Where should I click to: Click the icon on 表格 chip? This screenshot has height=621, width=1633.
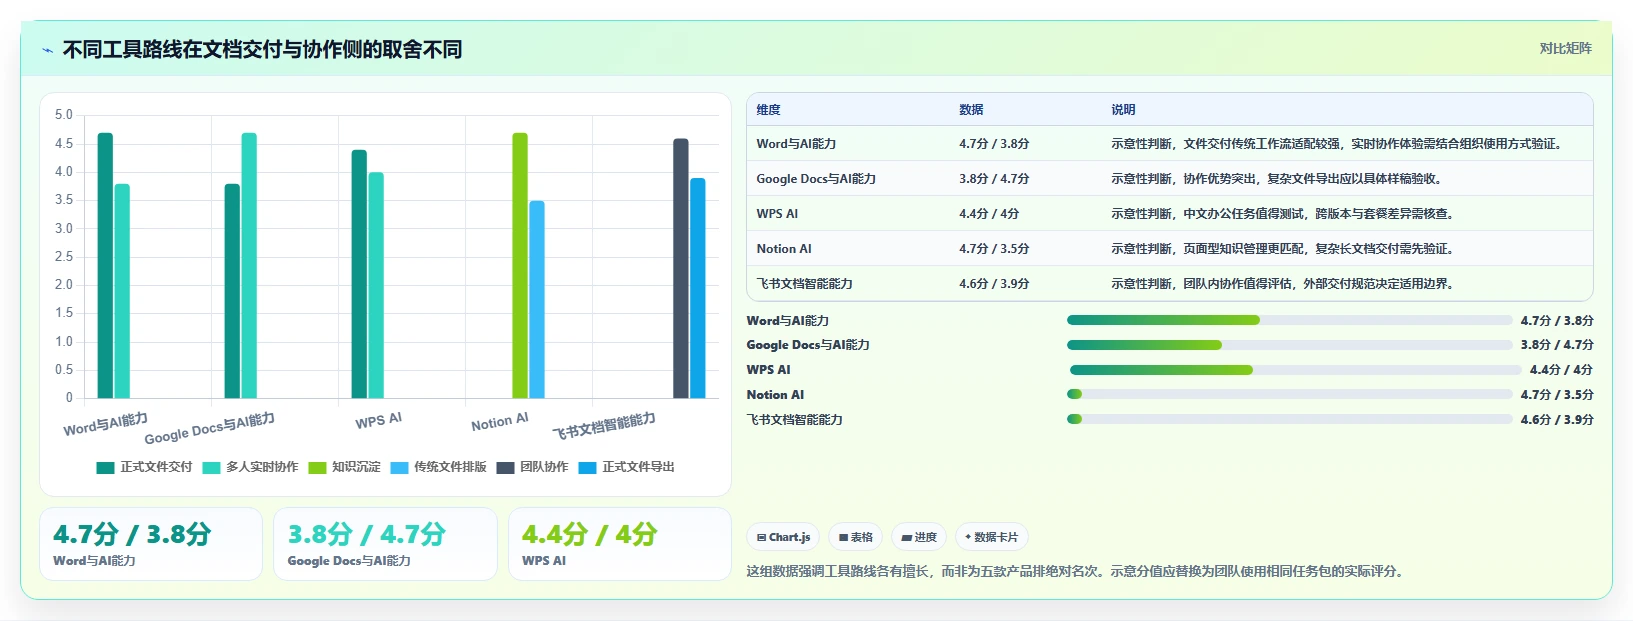843,538
